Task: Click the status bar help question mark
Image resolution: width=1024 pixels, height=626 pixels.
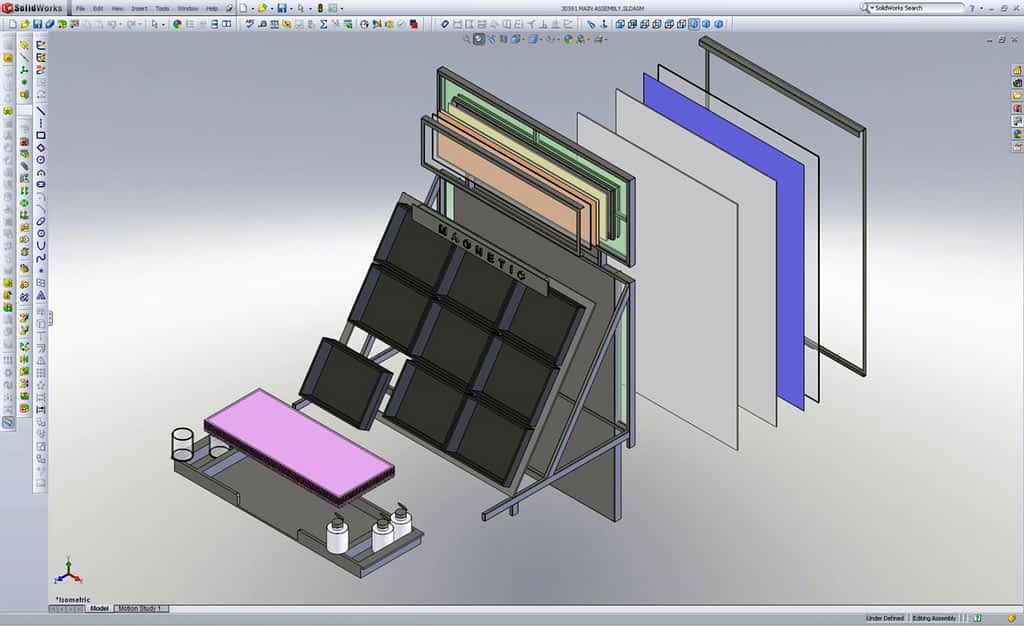Action: [977, 618]
